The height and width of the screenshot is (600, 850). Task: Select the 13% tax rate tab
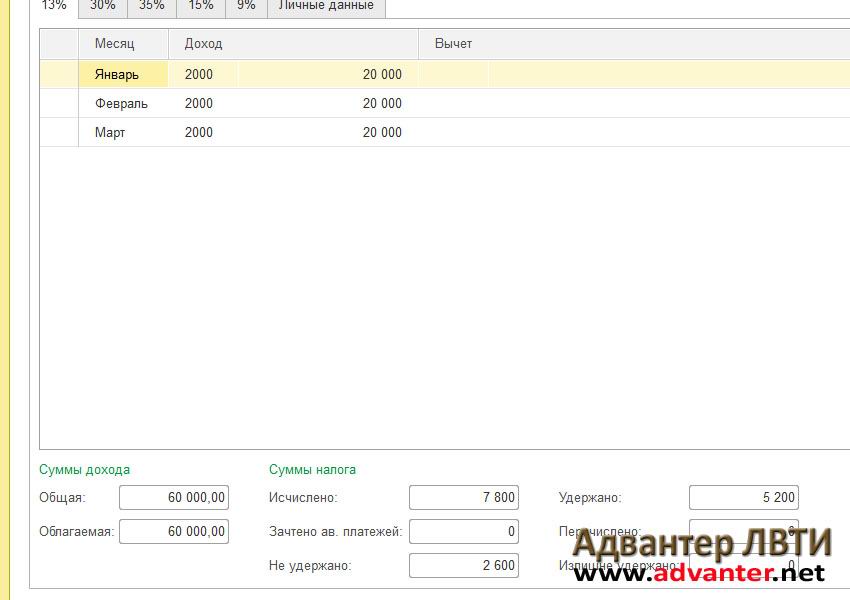pyautogui.click(x=54, y=7)
